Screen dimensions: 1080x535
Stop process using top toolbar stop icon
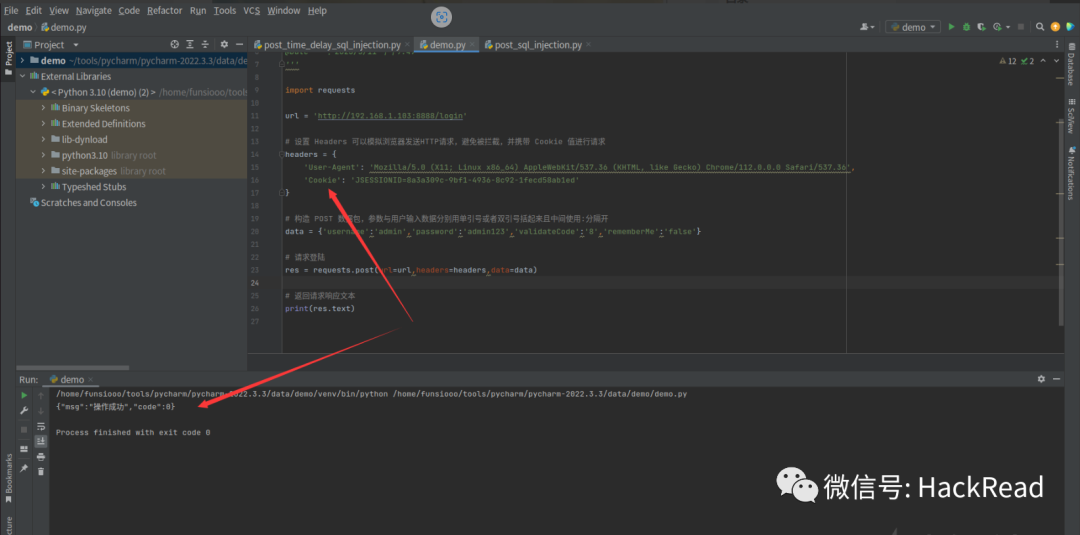(1021, 27)
